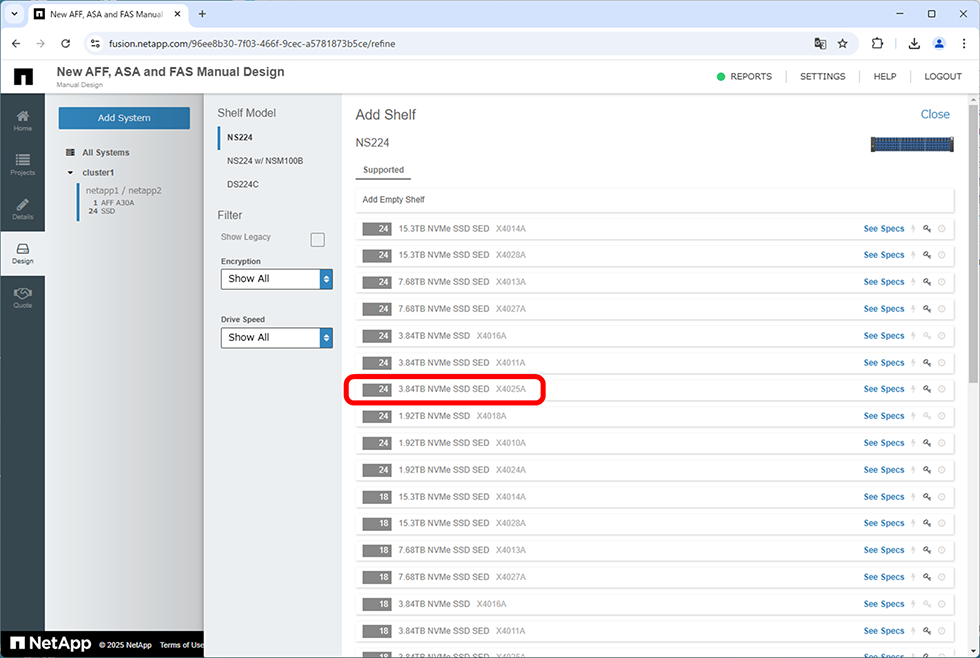Open the Drive Speed filter dropdown
Image resolution: width=980 pixels, height=658 pixels.
click(276, 338)
